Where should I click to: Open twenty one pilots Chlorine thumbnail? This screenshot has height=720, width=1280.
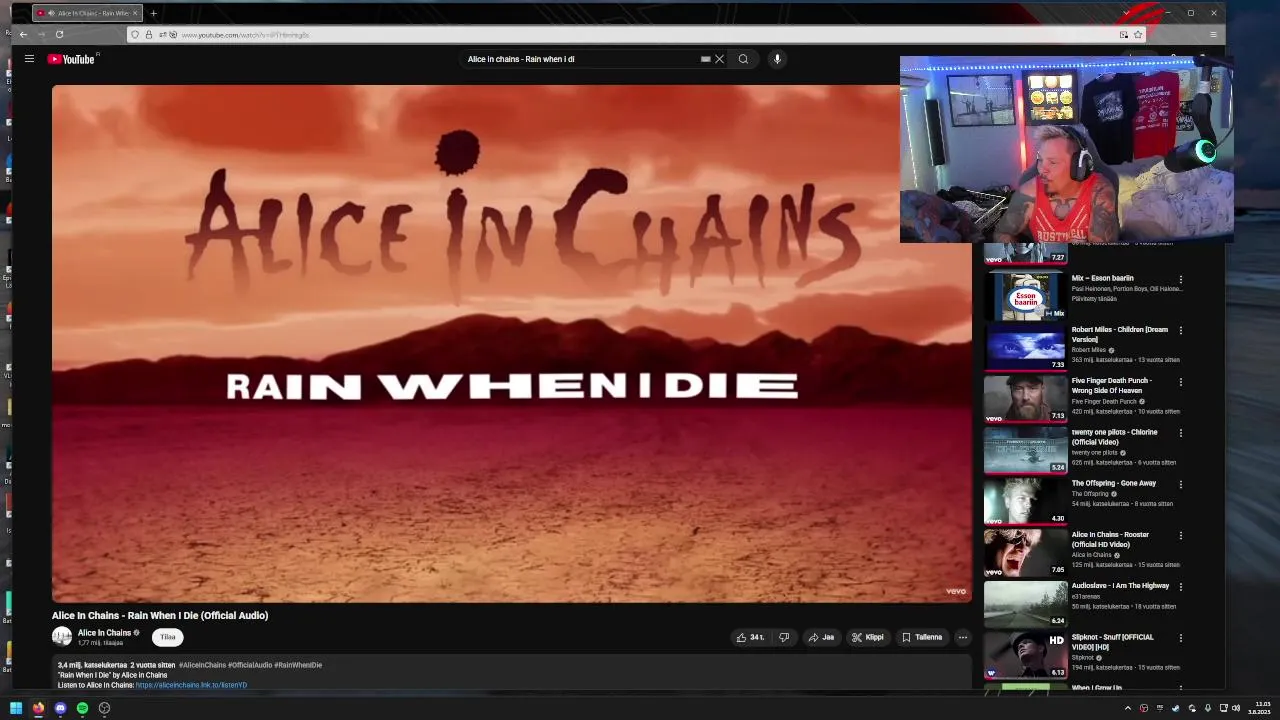click(1025, 449)
